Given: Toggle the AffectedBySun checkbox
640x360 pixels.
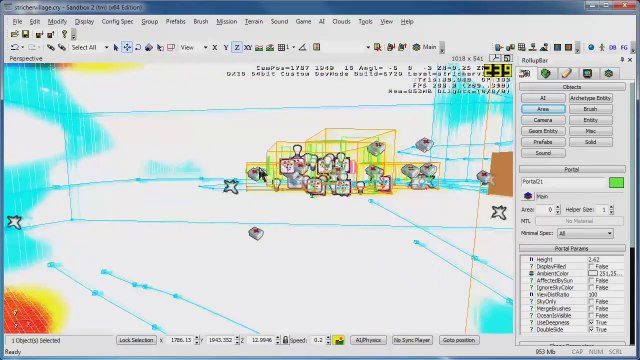Looking at the screenshot, I should (x=591, y=281).
